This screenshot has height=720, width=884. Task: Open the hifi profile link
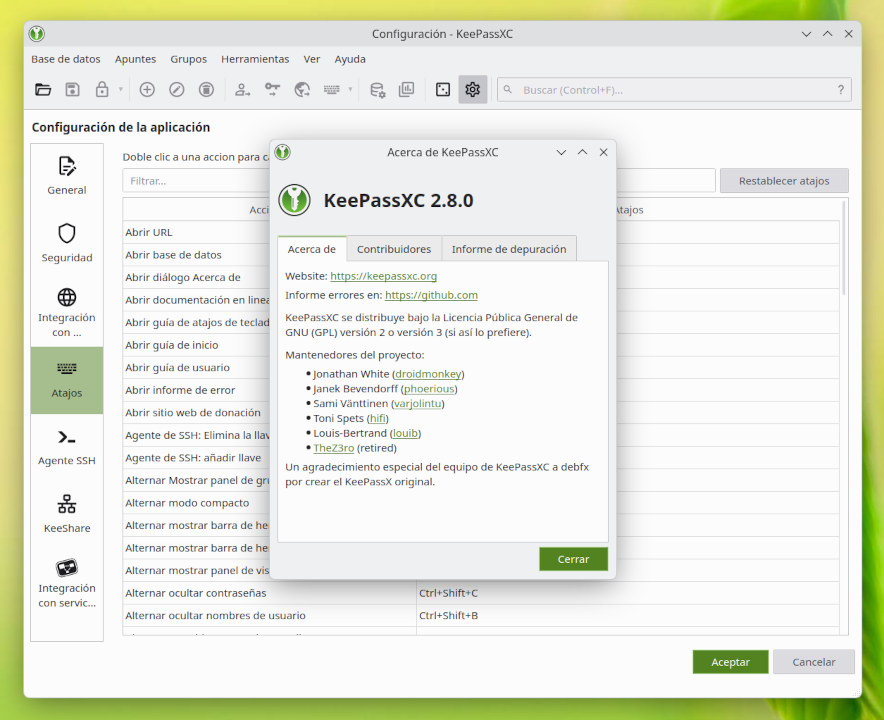point(378,418)
